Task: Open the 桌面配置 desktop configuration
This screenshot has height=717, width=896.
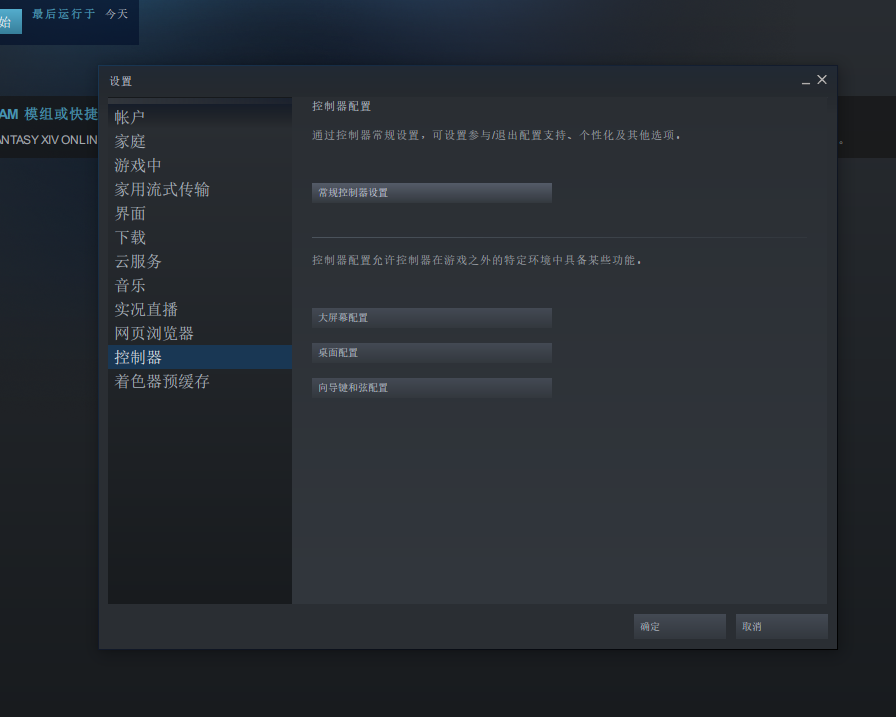Action: pyautogui.click(x=431, y=352)
